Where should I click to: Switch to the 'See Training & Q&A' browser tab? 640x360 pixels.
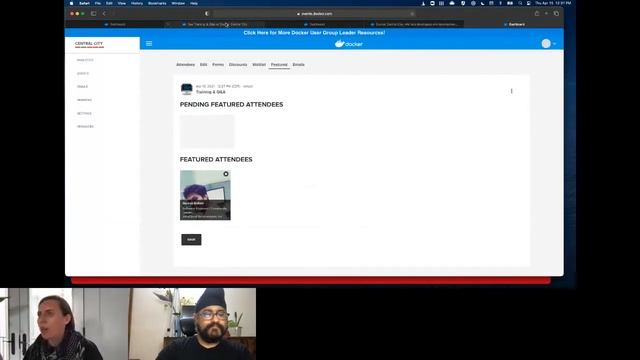215,24
